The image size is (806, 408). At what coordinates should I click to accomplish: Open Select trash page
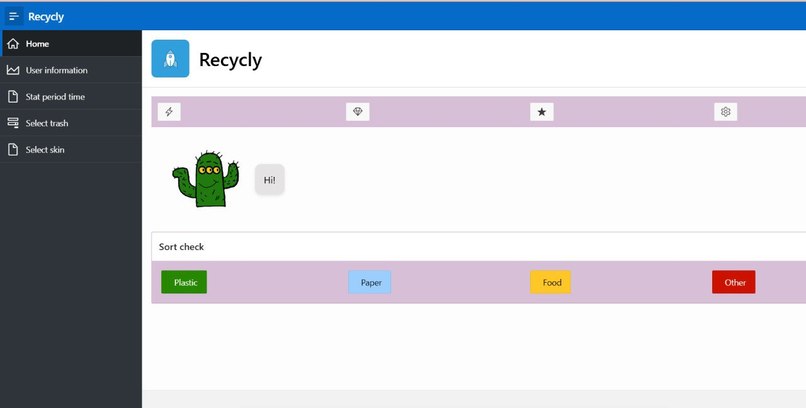point(71,123)
